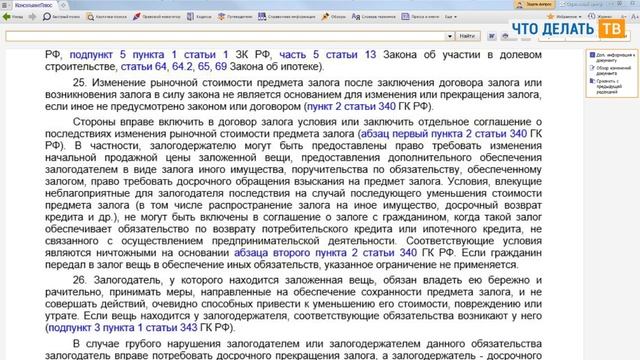This screenshot has height=360, width=640.
Task: Click paragraph number 25. in the document
Action: [80, 82]
